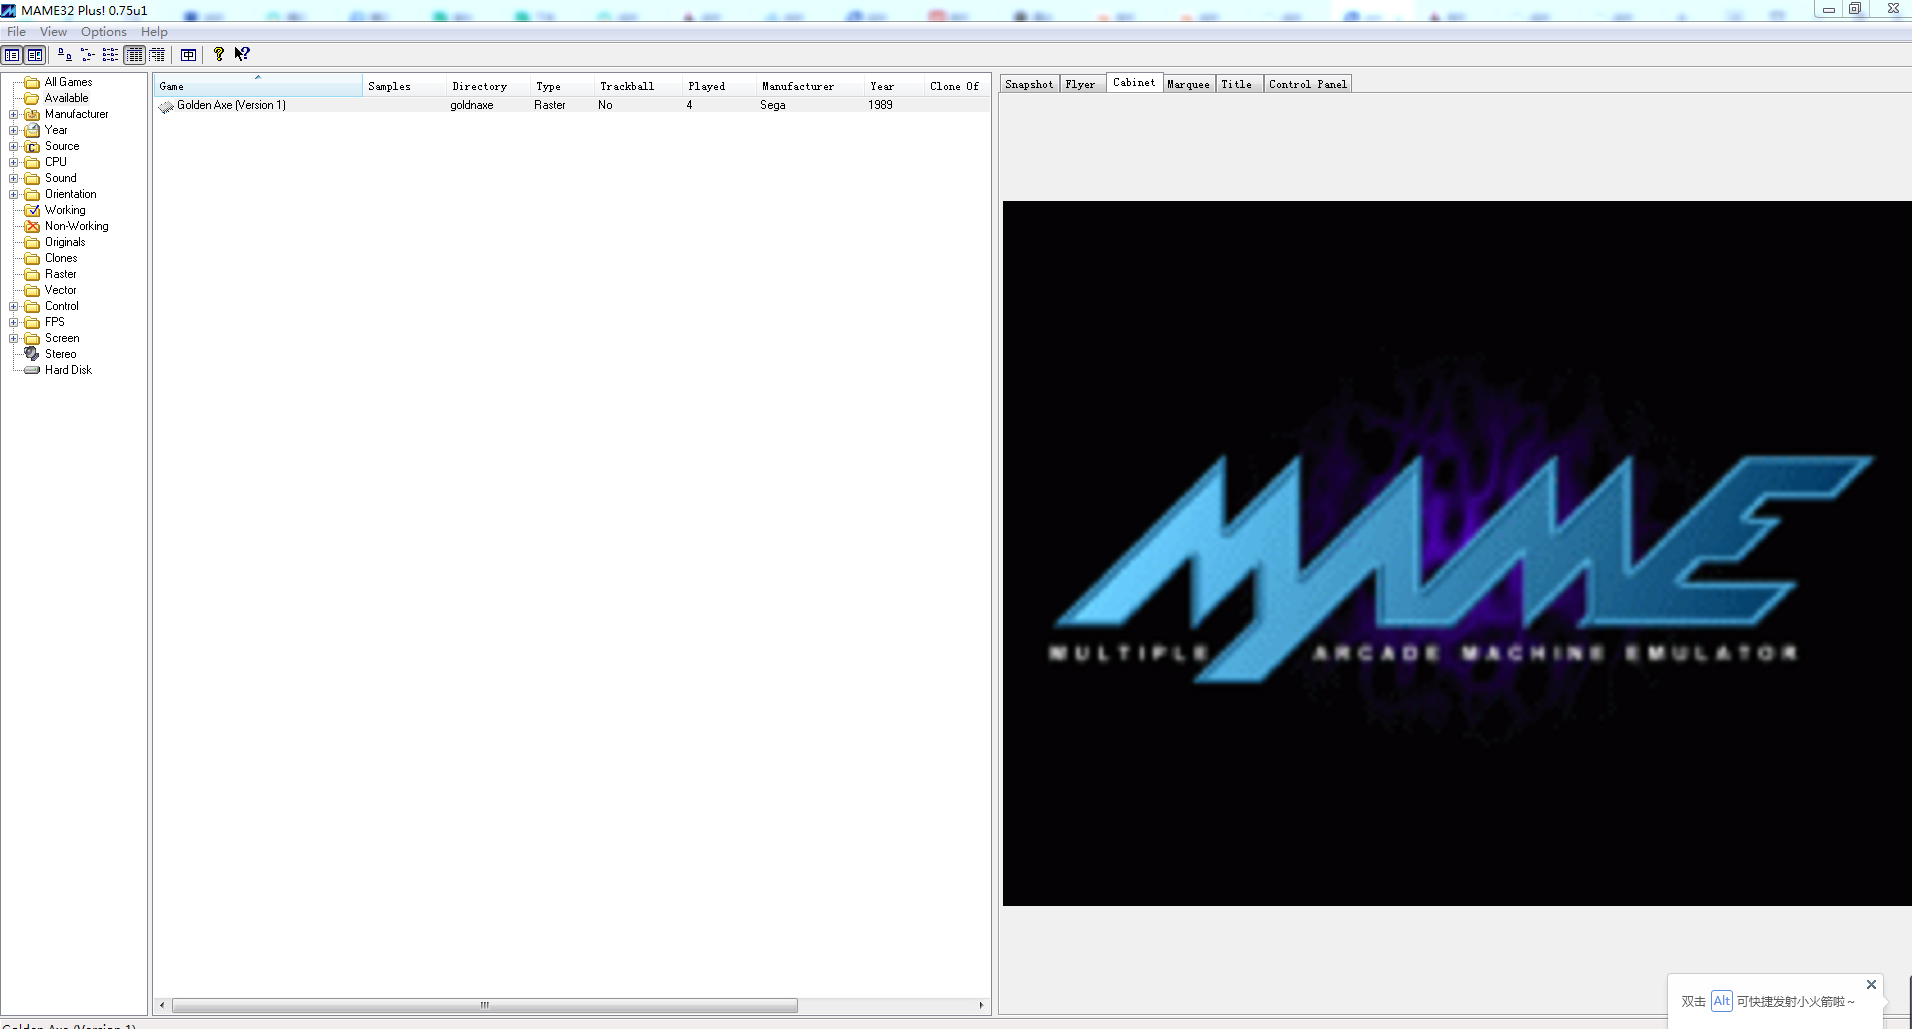Select the Screen tree item label
Viewport: 1912px width, 1029px height.
(x=62, y=338)
